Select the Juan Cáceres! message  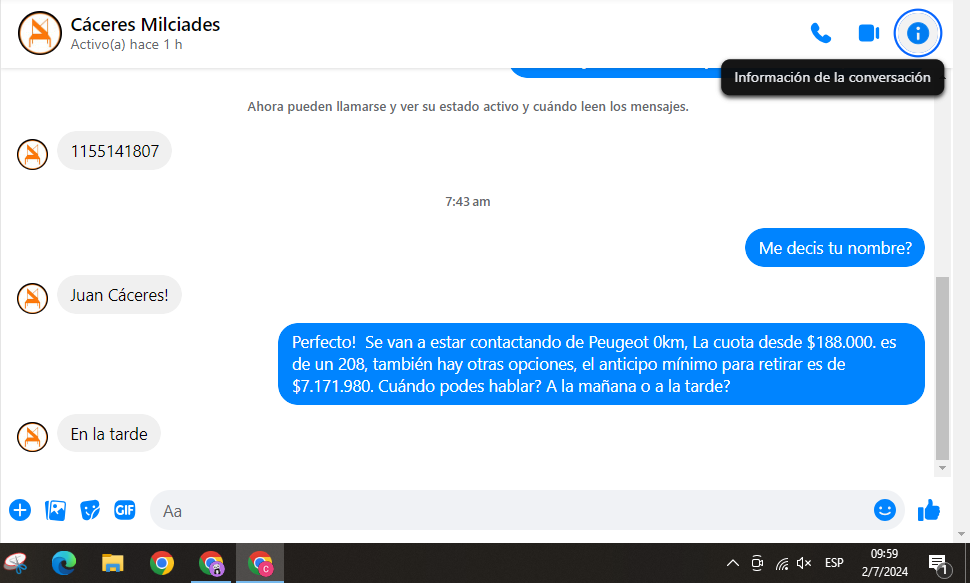click(x=119, y=295)
